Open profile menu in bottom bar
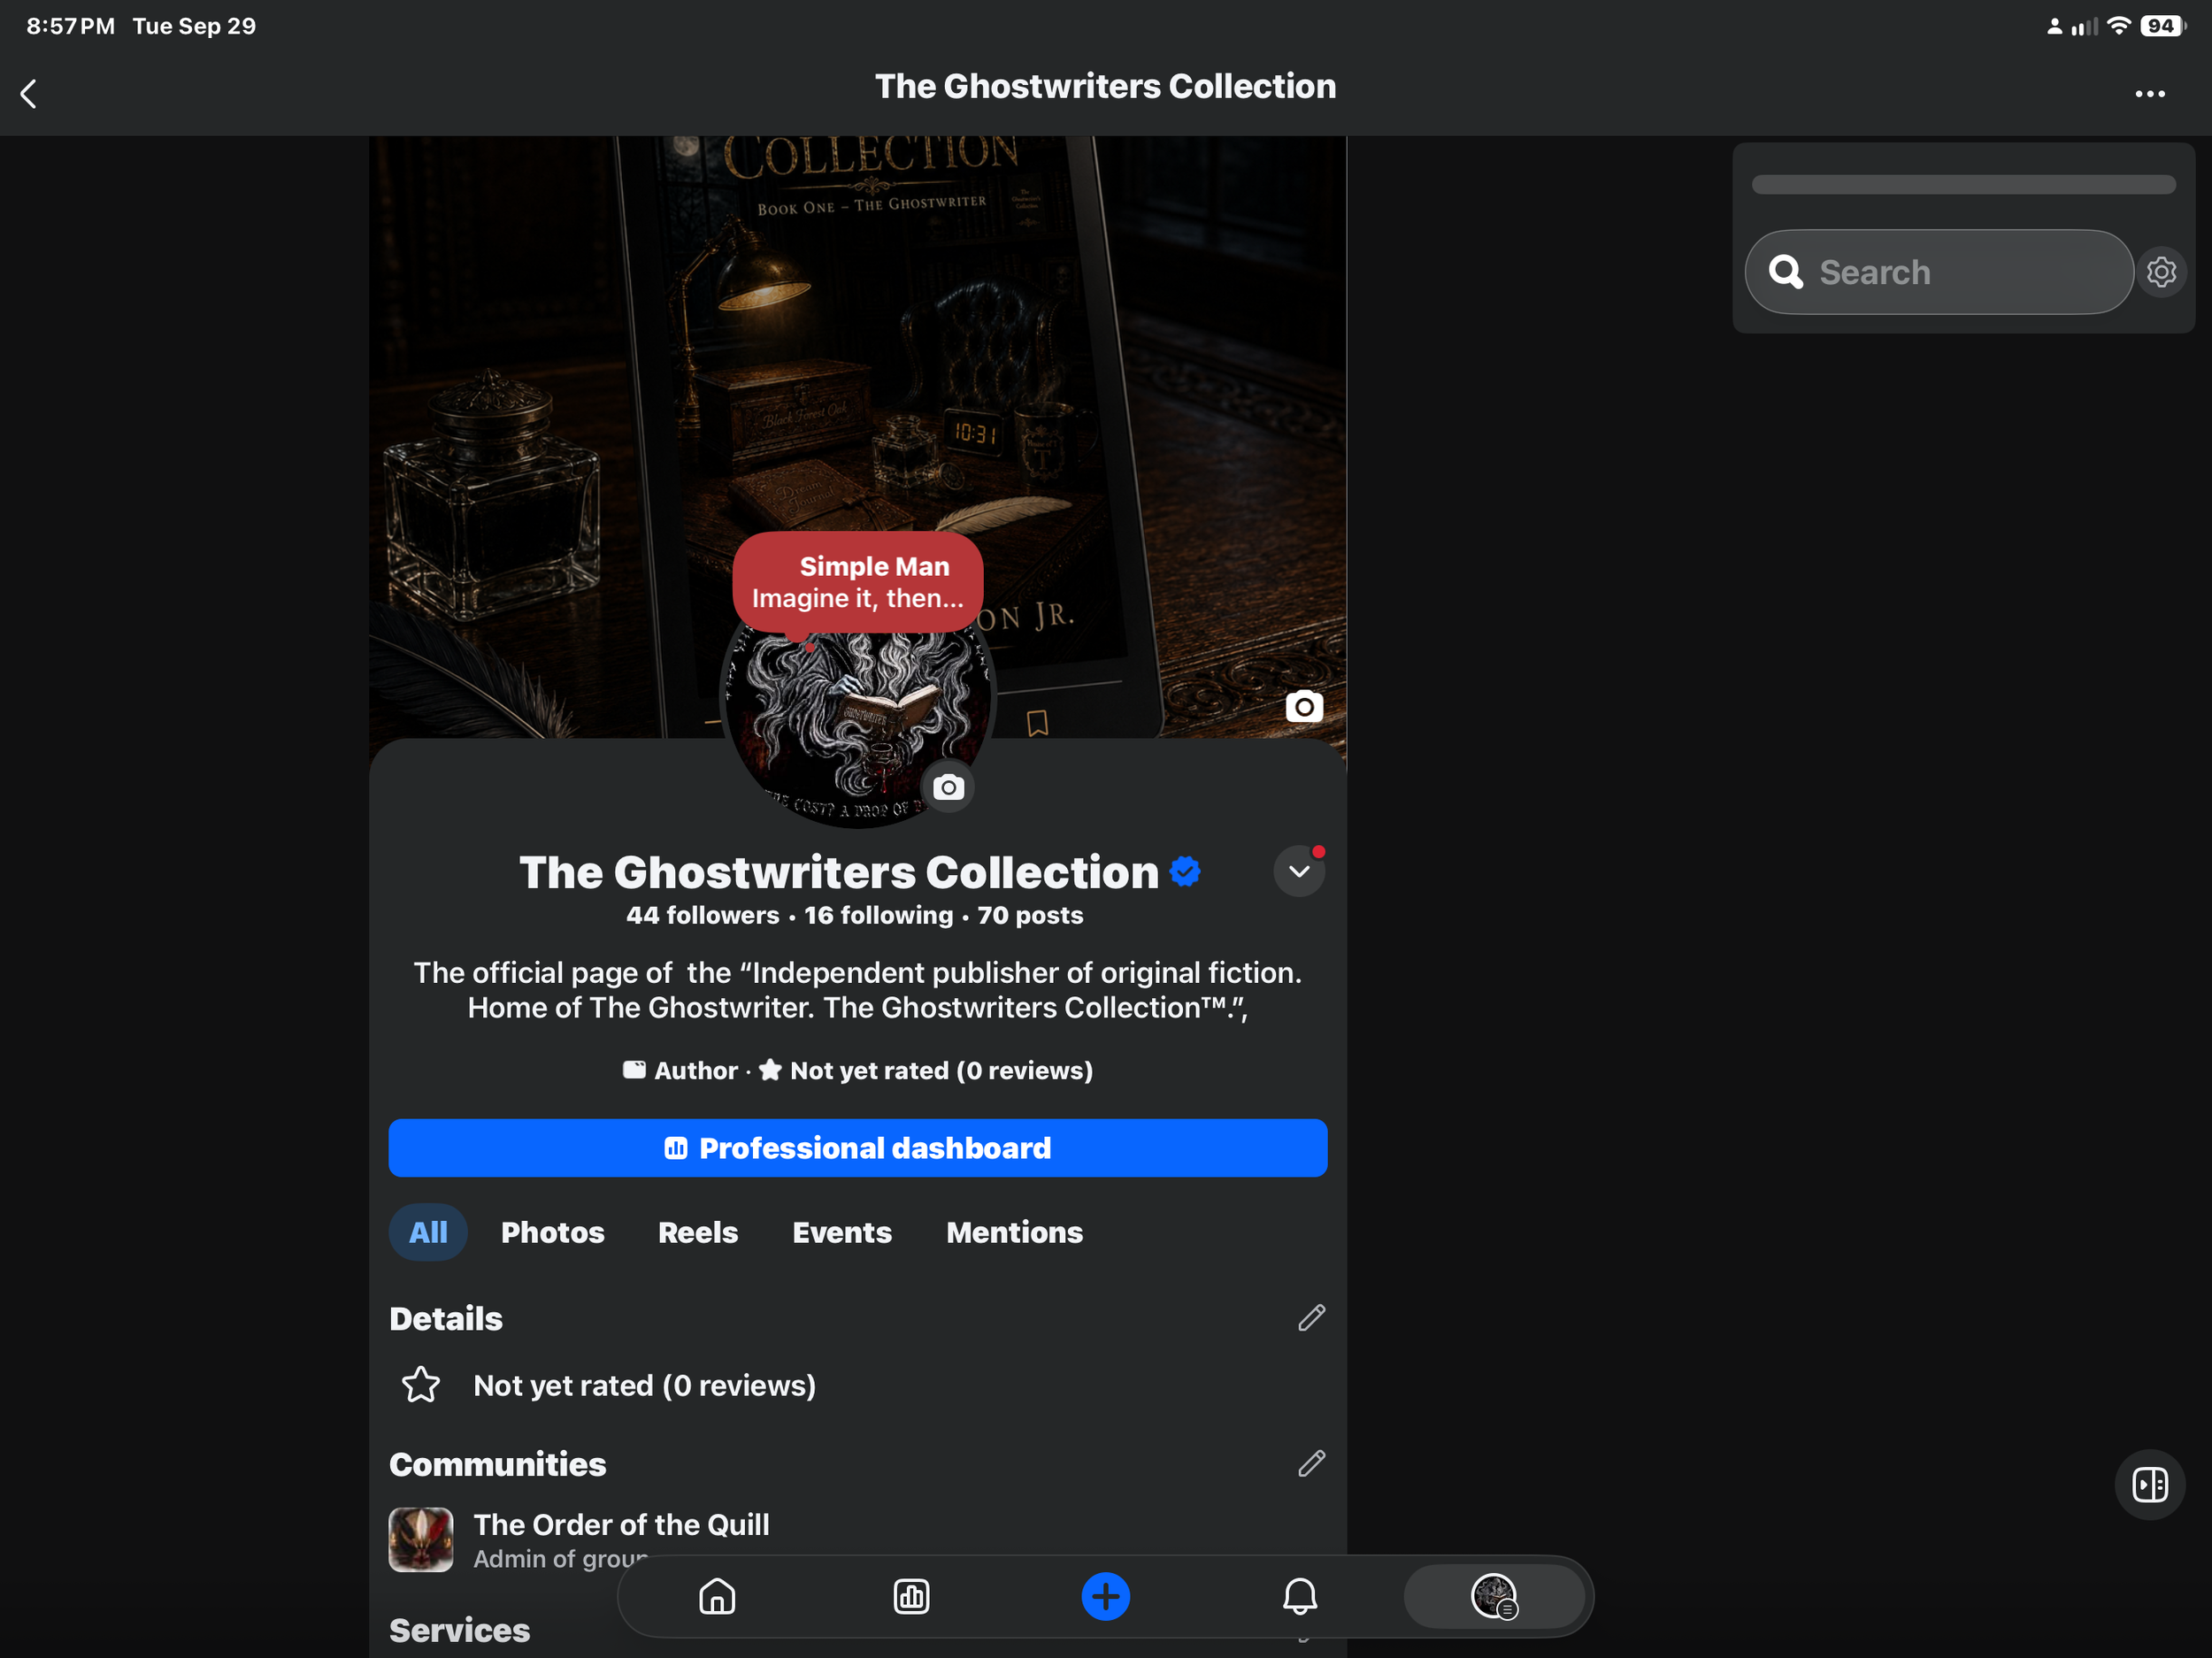 point(1494,1597)
